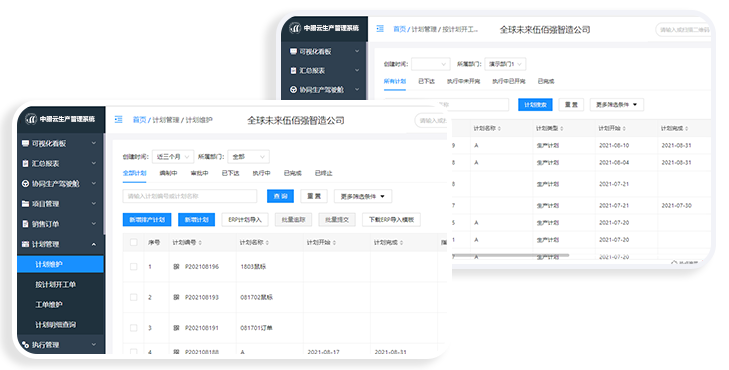729x370 pixels.
Task: Click the 可视化看板 monitor icon in back window sidebar
Action: coord(293,52)
